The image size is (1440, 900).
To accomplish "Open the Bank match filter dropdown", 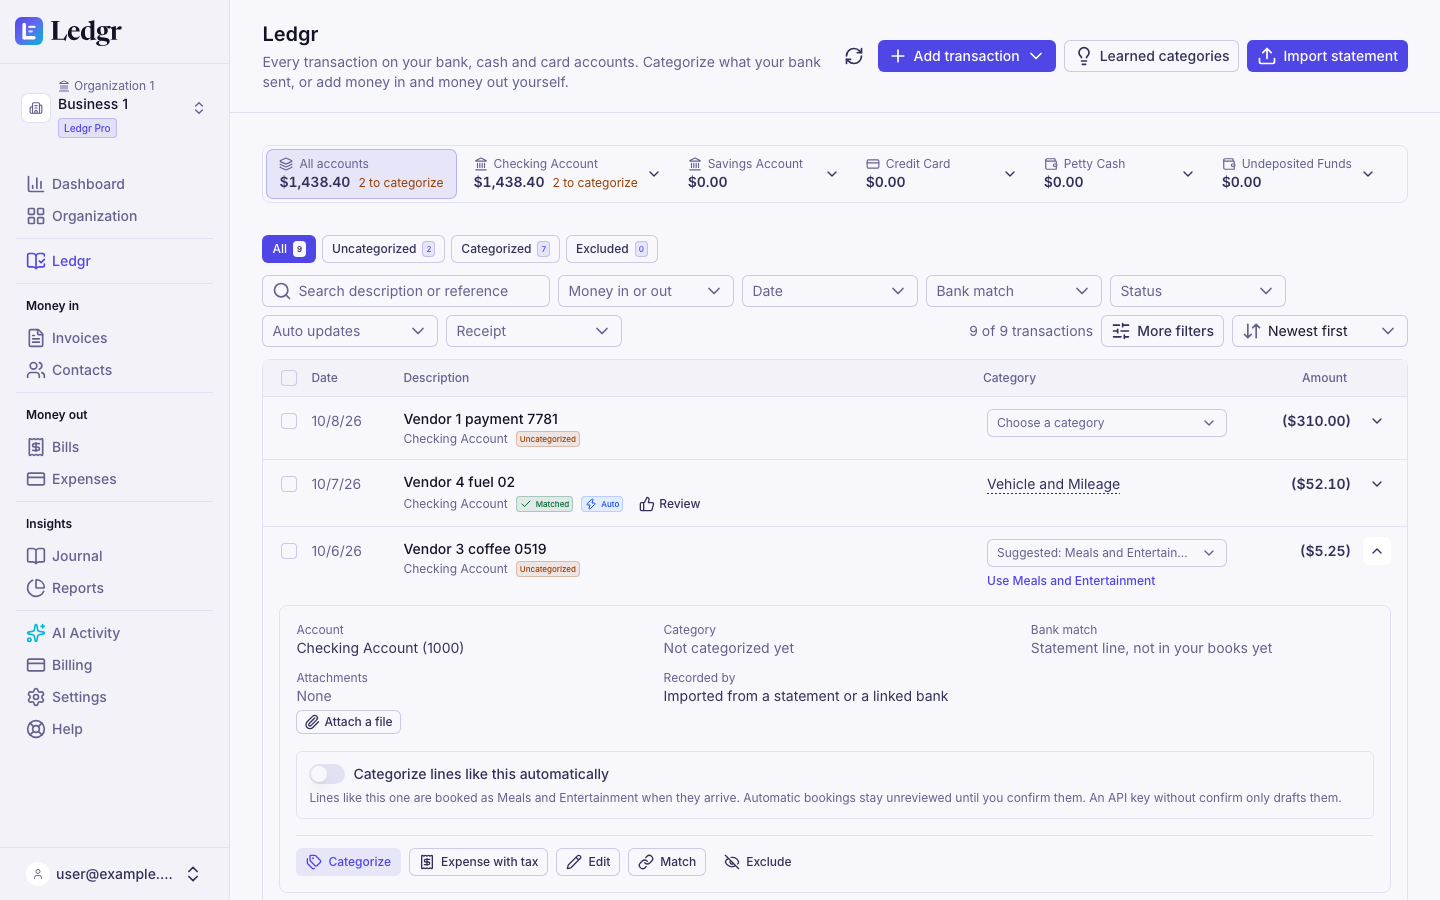I will (1014, 291).
